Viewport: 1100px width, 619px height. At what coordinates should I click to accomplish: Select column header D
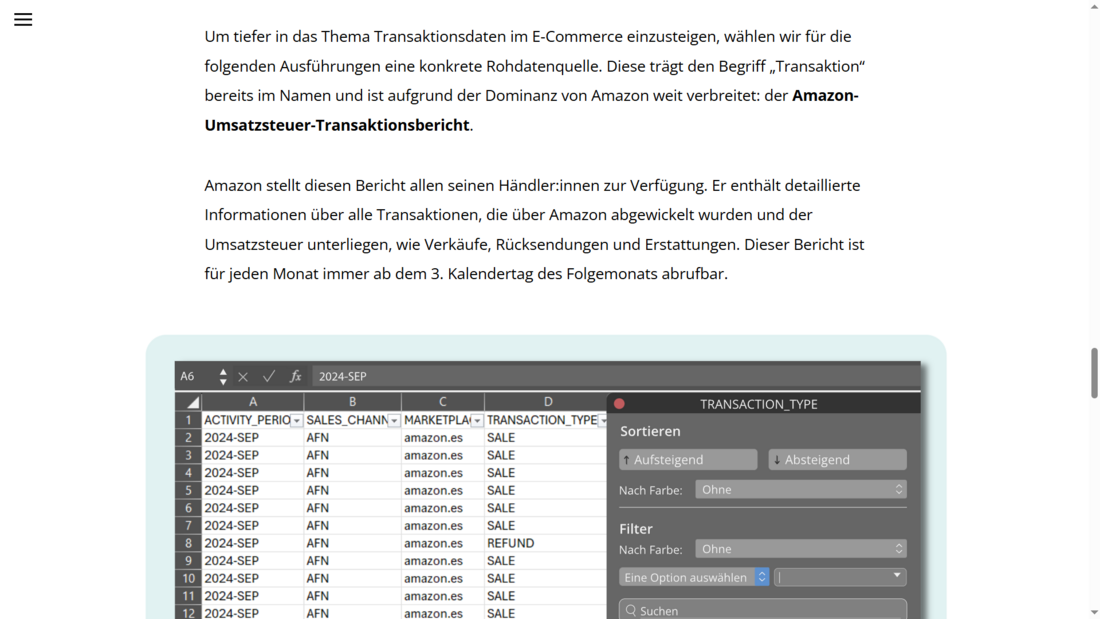tap(547, 402)
